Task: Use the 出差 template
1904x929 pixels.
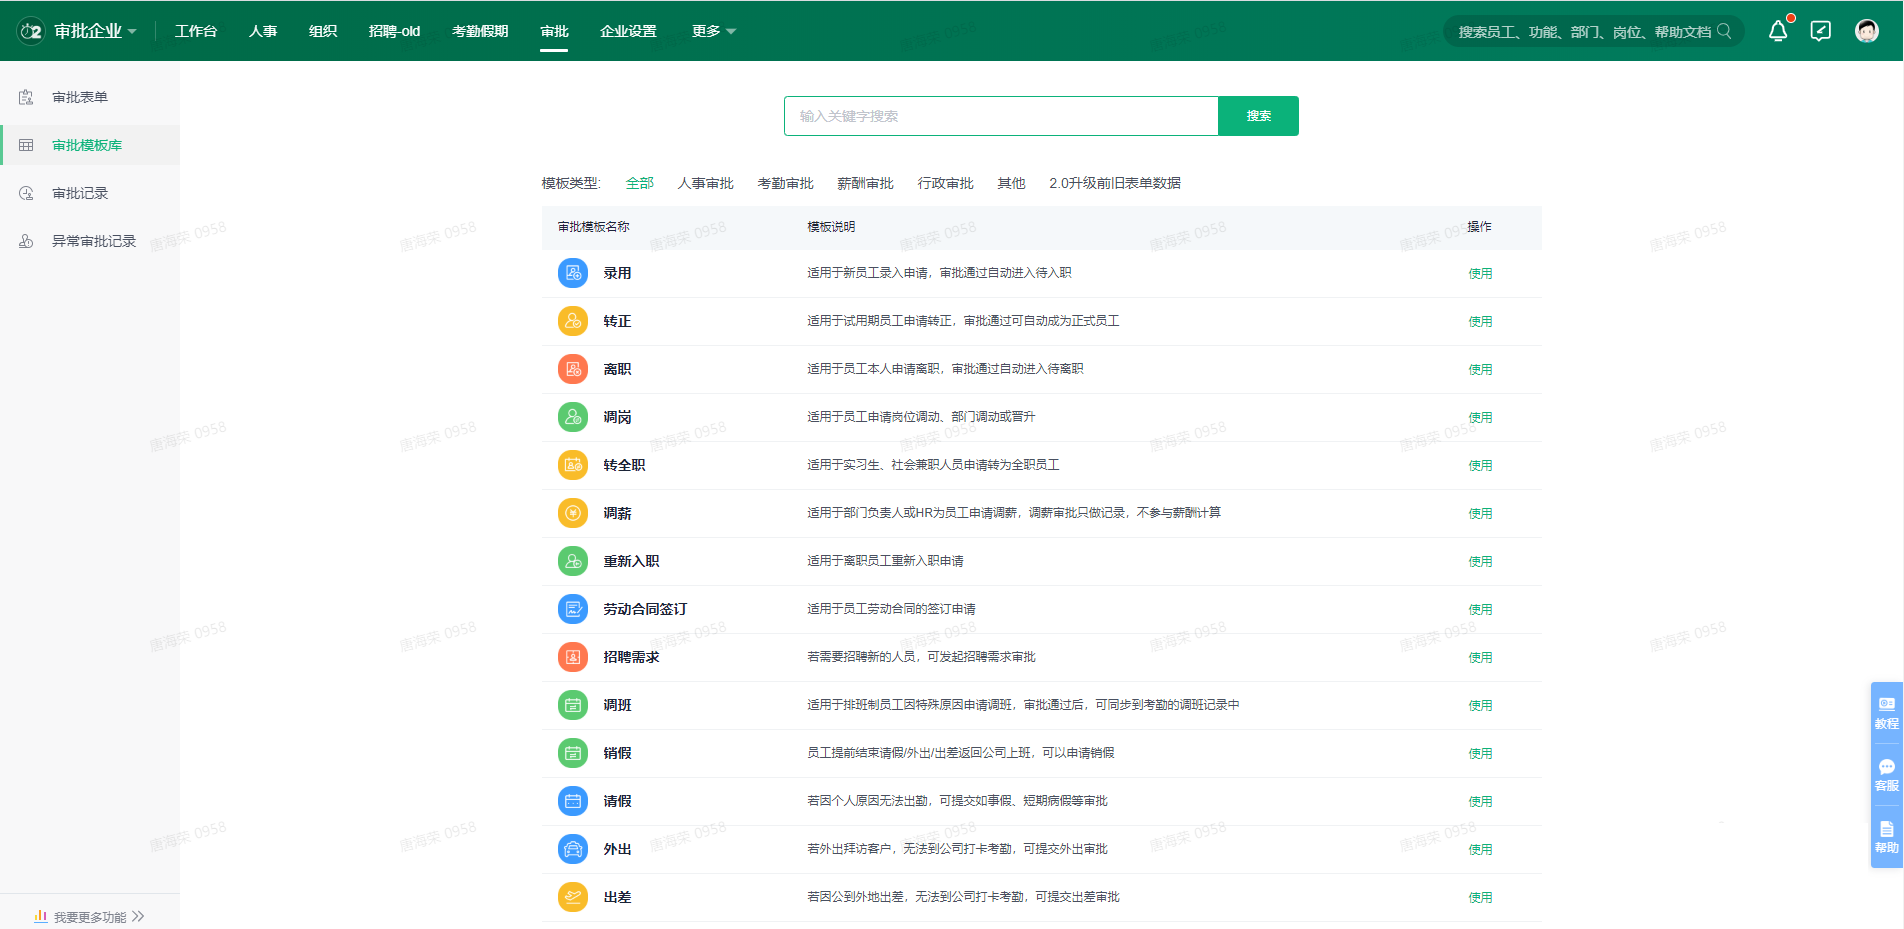Action: (1480, 897)
